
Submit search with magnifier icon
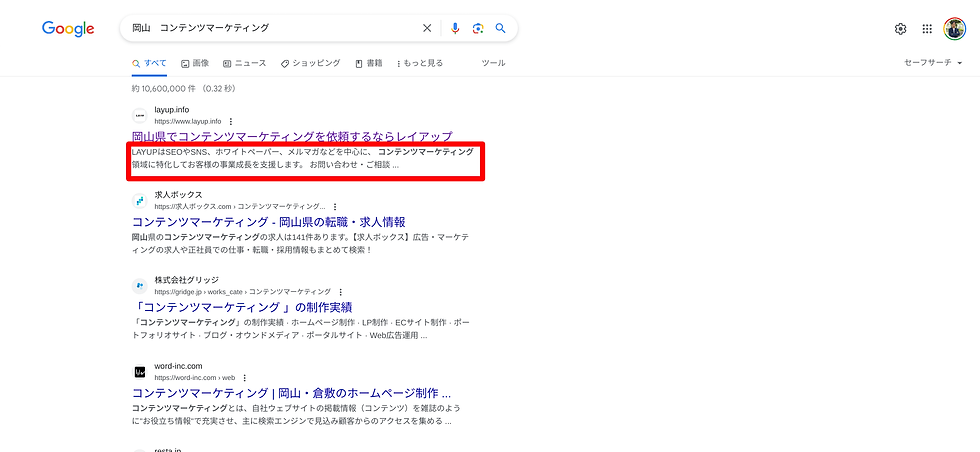click(x=500, y=28)
